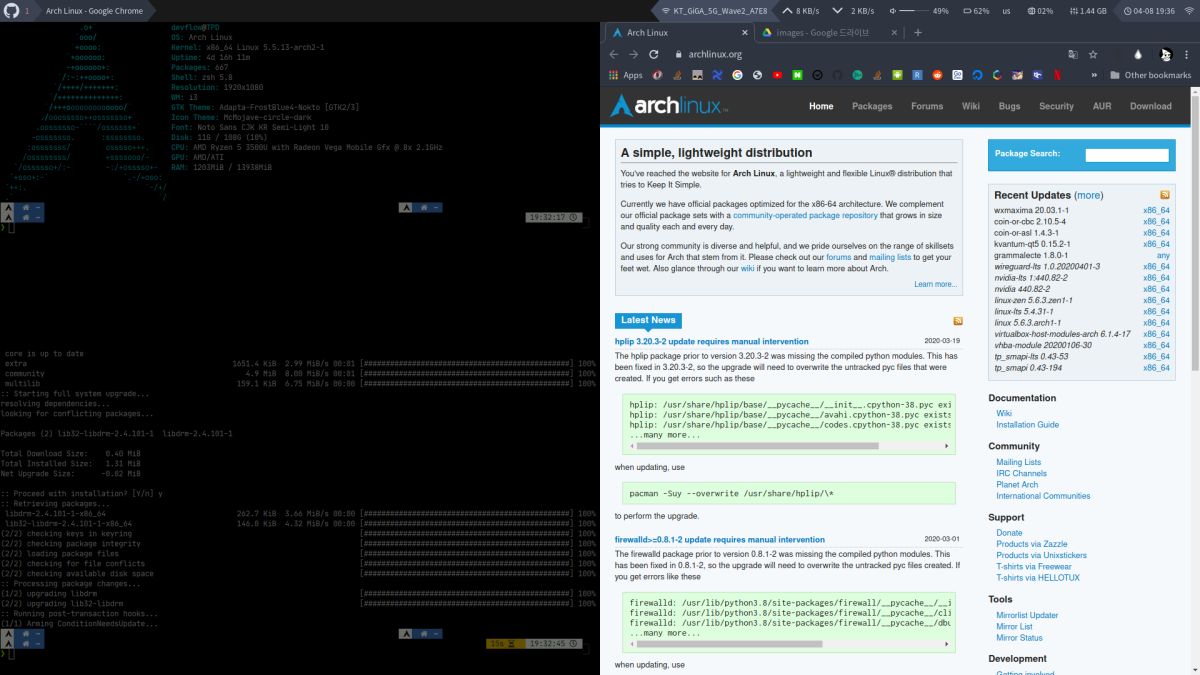Click the 04-08 19:36 clock
Viewport: 1200px width, 675px height.
[1155, 10]
